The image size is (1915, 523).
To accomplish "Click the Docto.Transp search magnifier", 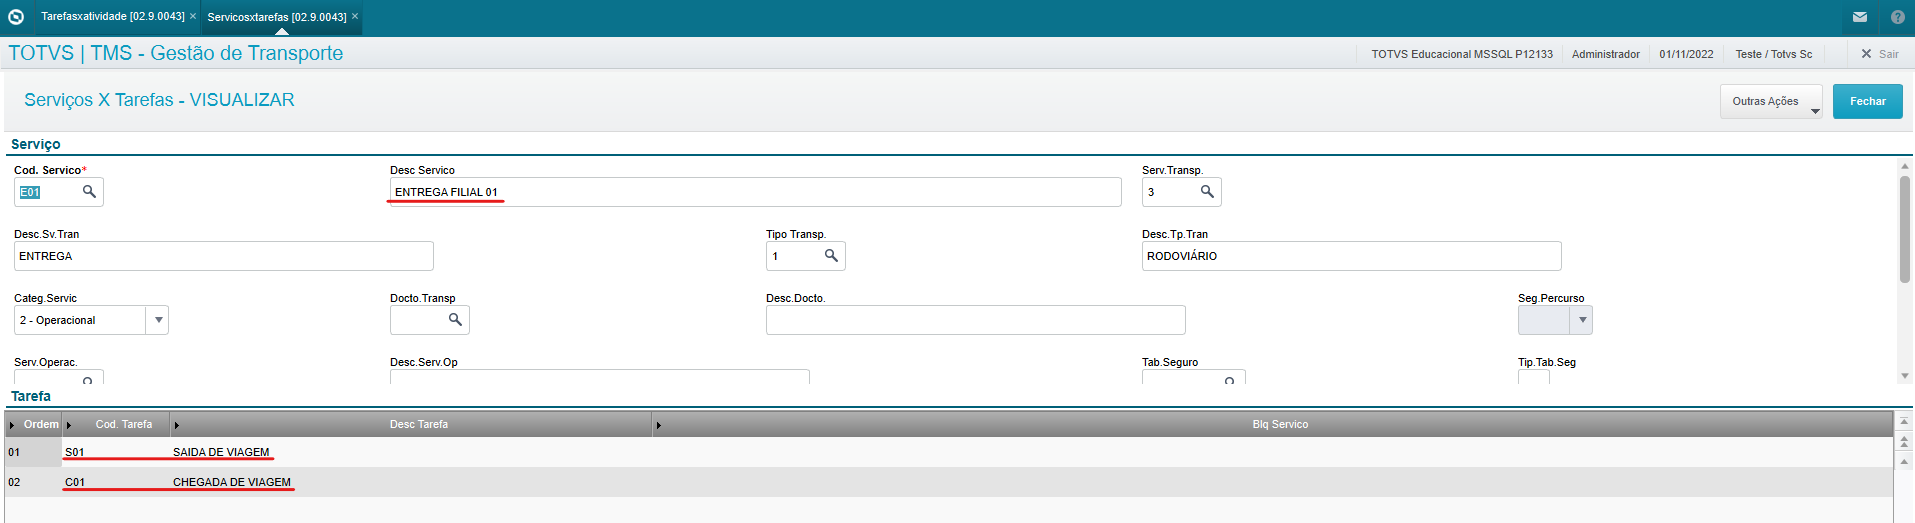I will pos(455,319).
